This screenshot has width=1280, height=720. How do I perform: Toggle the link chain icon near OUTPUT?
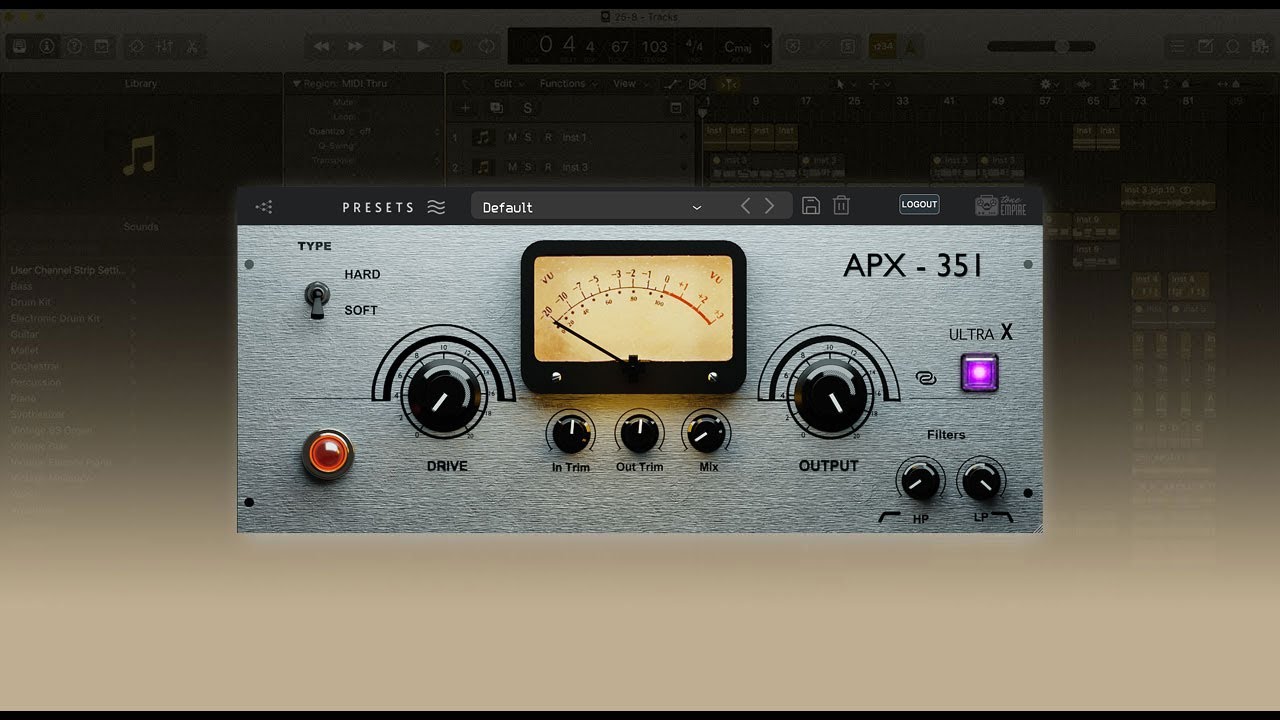[x=924, y=378]
